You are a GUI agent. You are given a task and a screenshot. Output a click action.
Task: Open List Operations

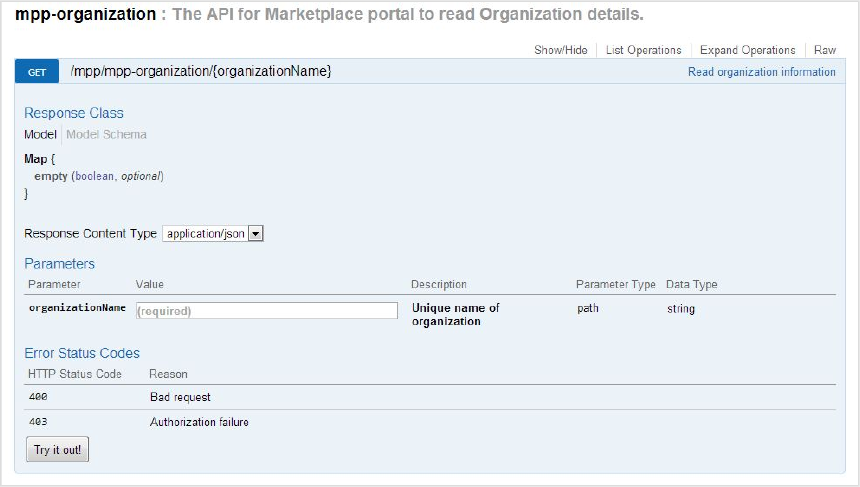coord(643,50)
